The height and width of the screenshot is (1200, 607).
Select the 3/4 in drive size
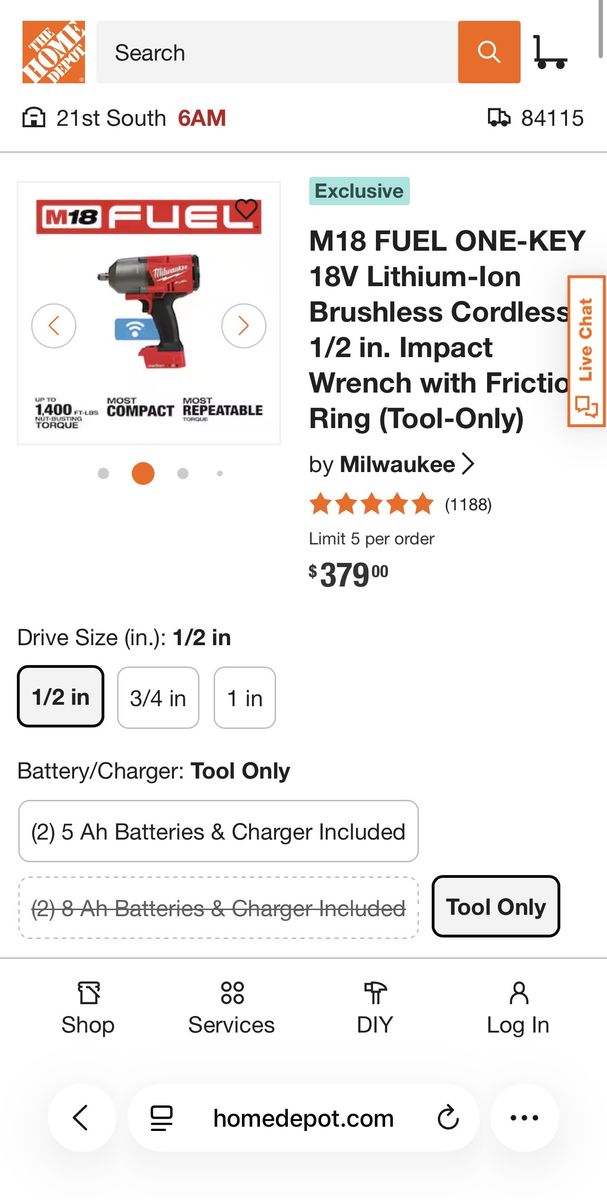pos(158,698)
